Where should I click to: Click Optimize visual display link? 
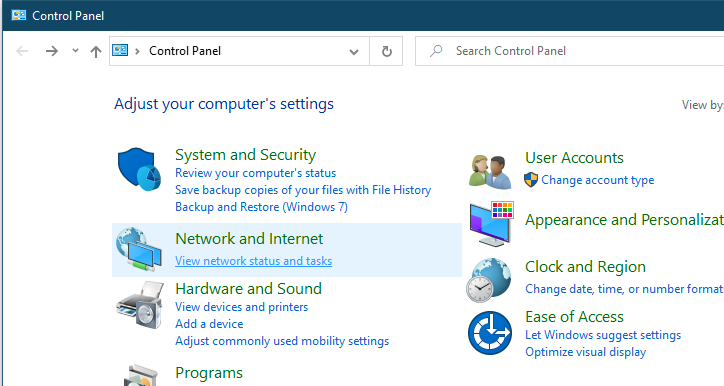585,352
